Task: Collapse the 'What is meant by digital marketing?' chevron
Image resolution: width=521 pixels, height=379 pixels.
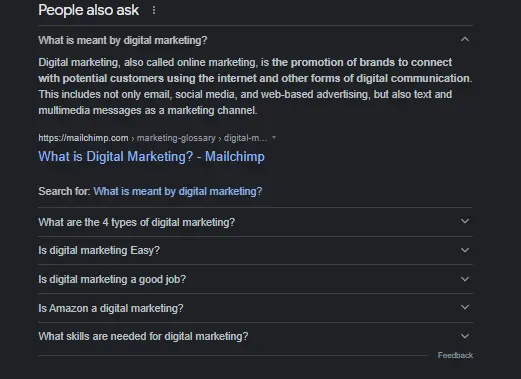Action: 465,40
